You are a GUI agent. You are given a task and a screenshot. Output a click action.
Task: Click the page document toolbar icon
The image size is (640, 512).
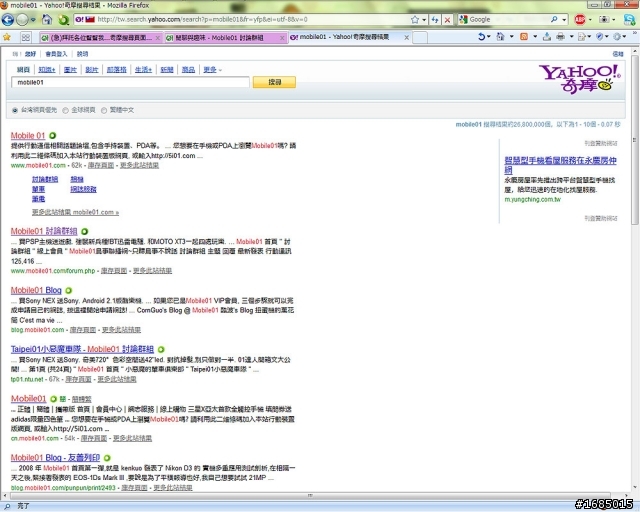coord(582,37)
